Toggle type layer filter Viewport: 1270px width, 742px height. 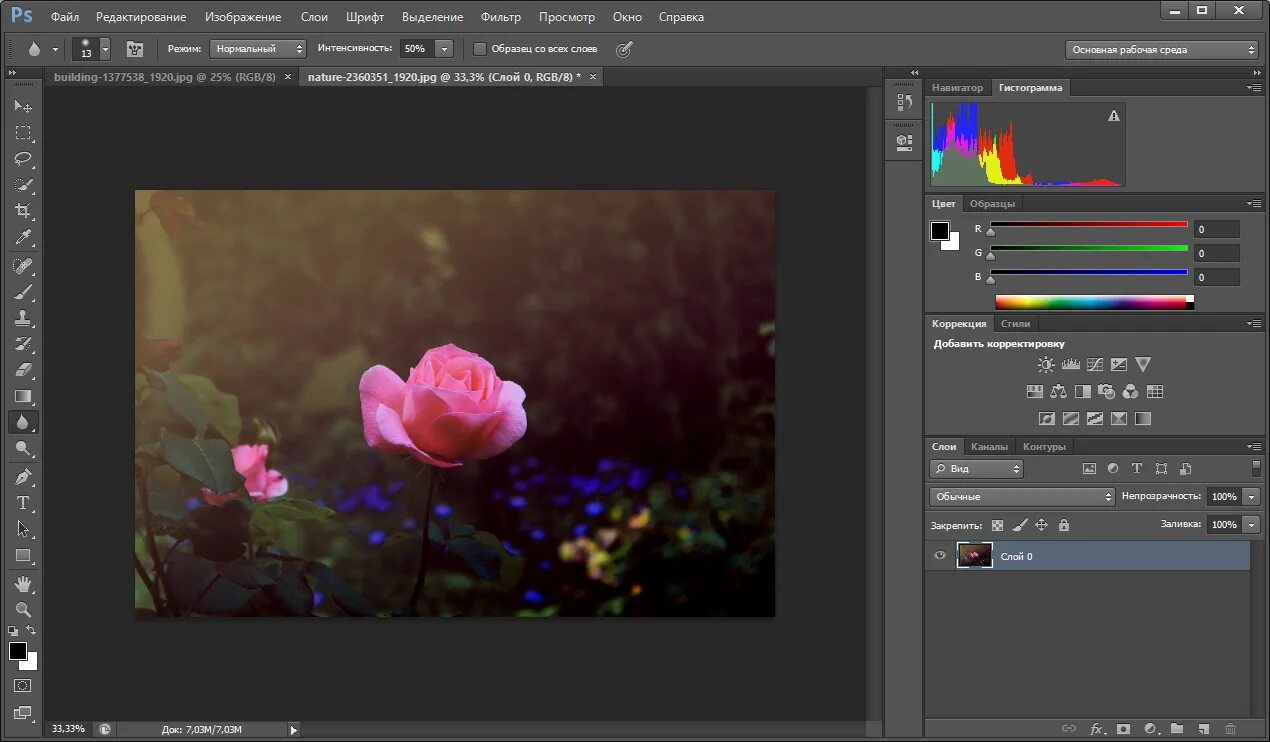point(1137,468)
